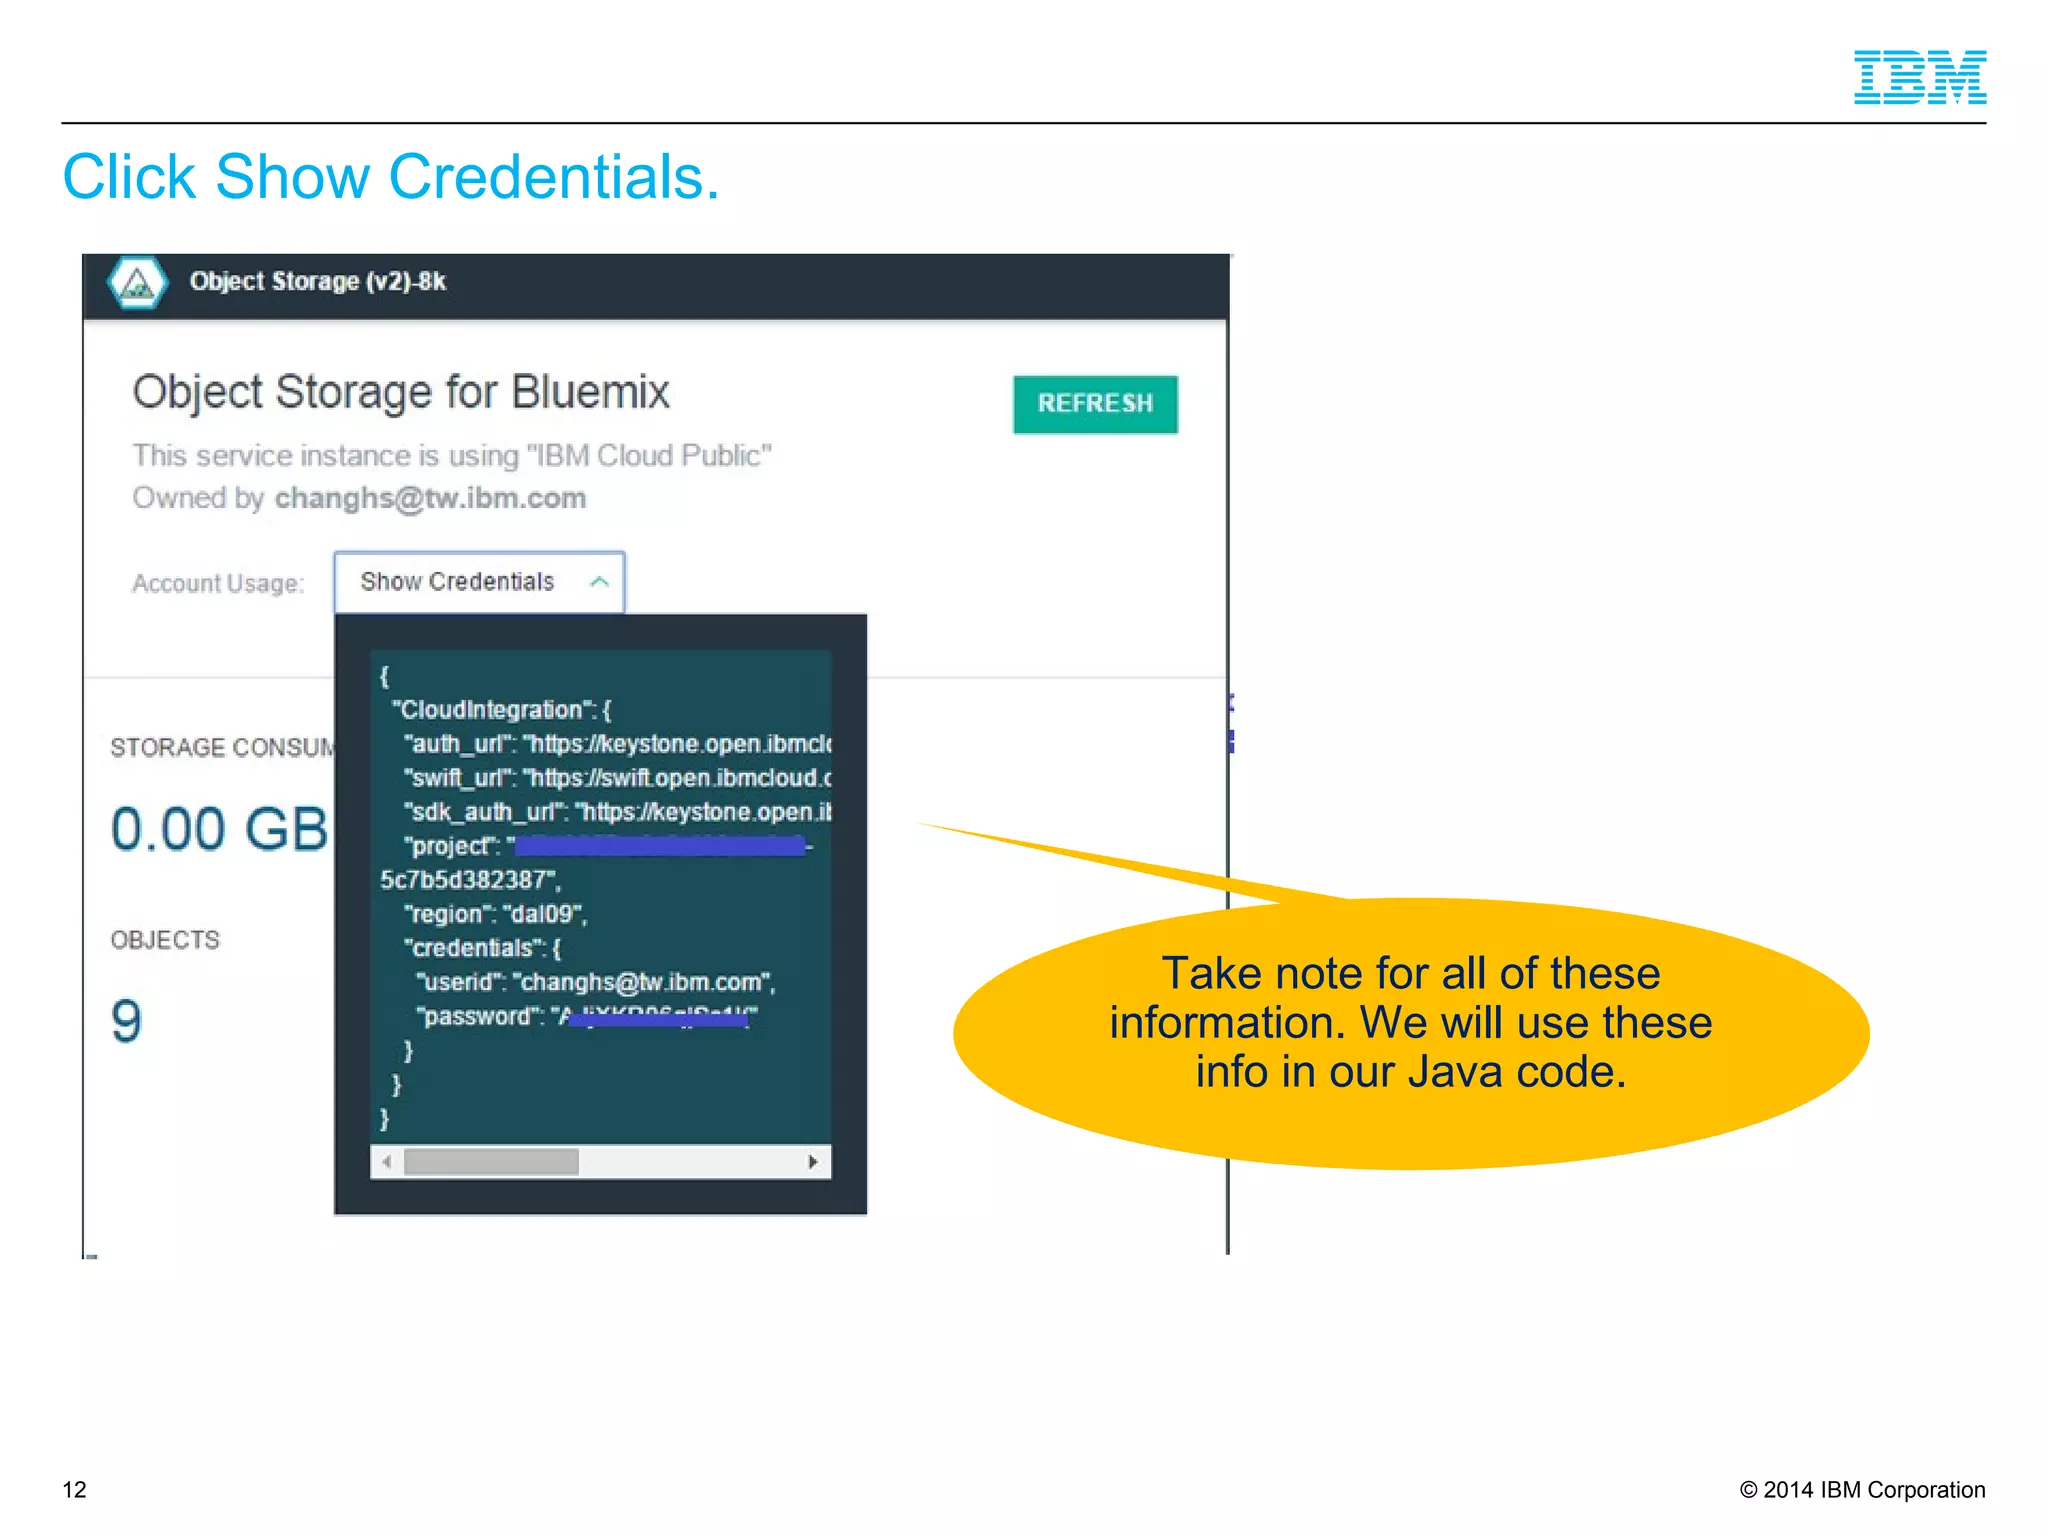This screenshot has width=2048, height=1536.
Task: Click the Object Storage for Bluemix heading
Action: click(401, 392)
